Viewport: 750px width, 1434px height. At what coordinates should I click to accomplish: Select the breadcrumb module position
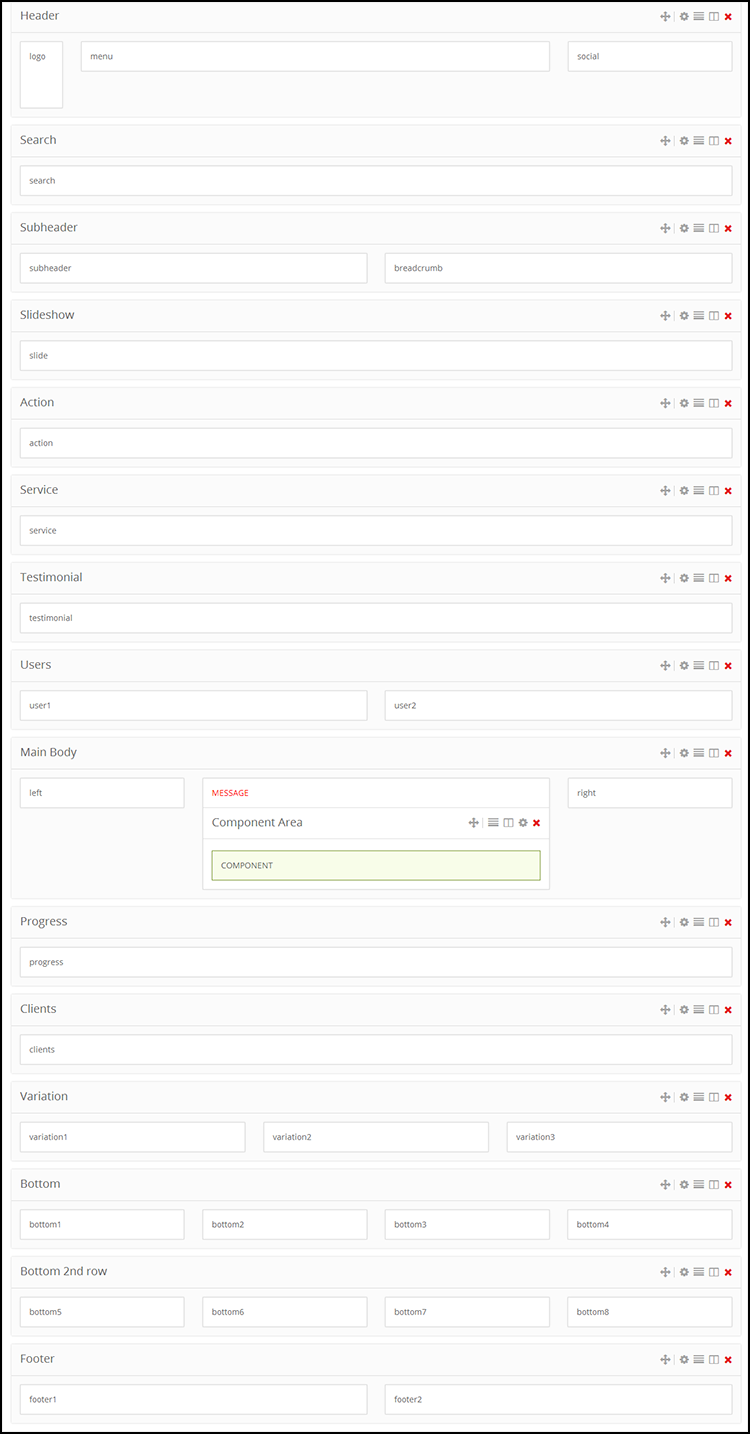click(x=558, y=268)
